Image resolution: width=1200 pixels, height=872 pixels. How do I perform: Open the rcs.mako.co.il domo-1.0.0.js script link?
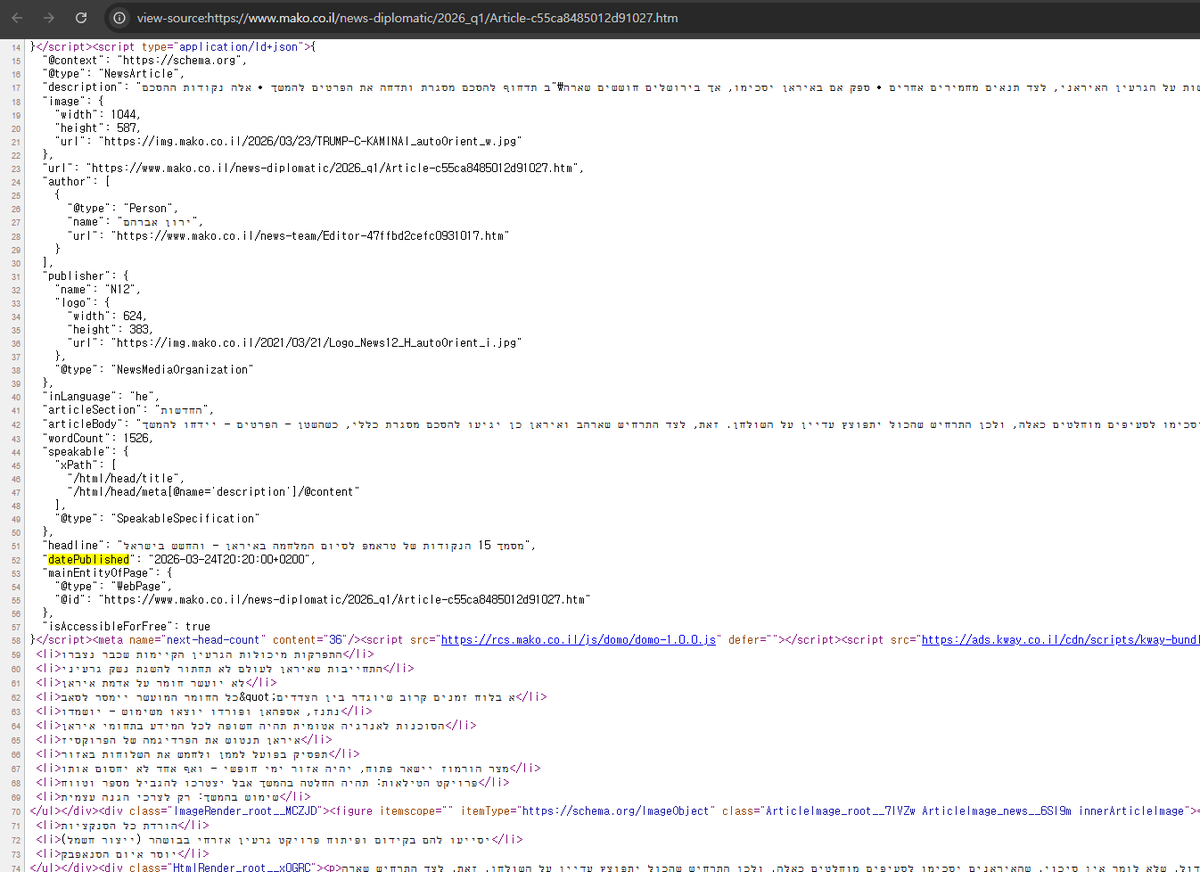[578, 639]
